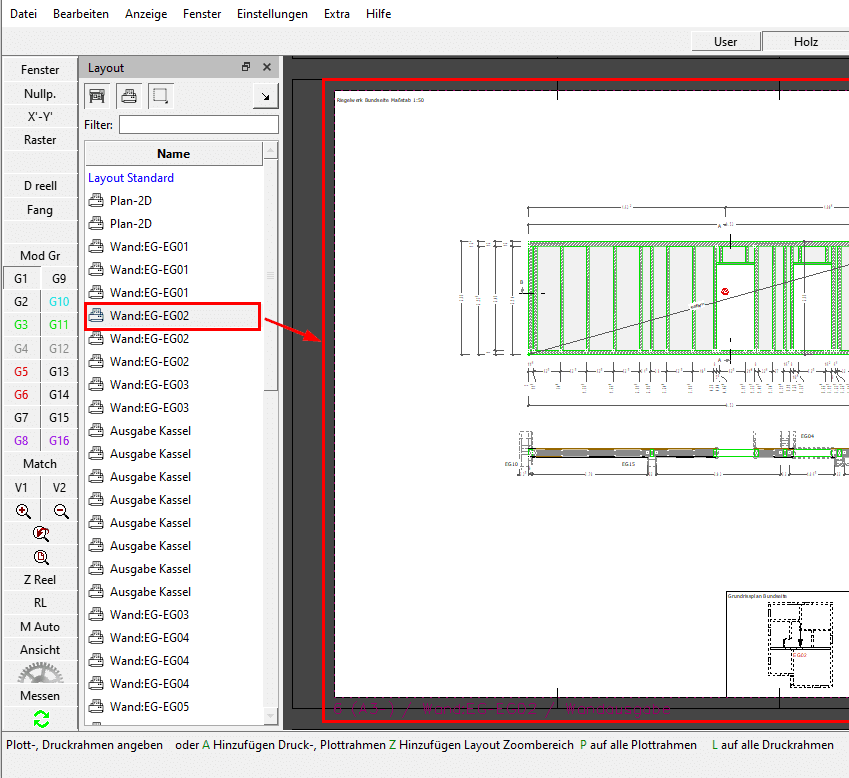849x778 pixels.
Task: Toggle the red group G5
Action: click(21, 371)
